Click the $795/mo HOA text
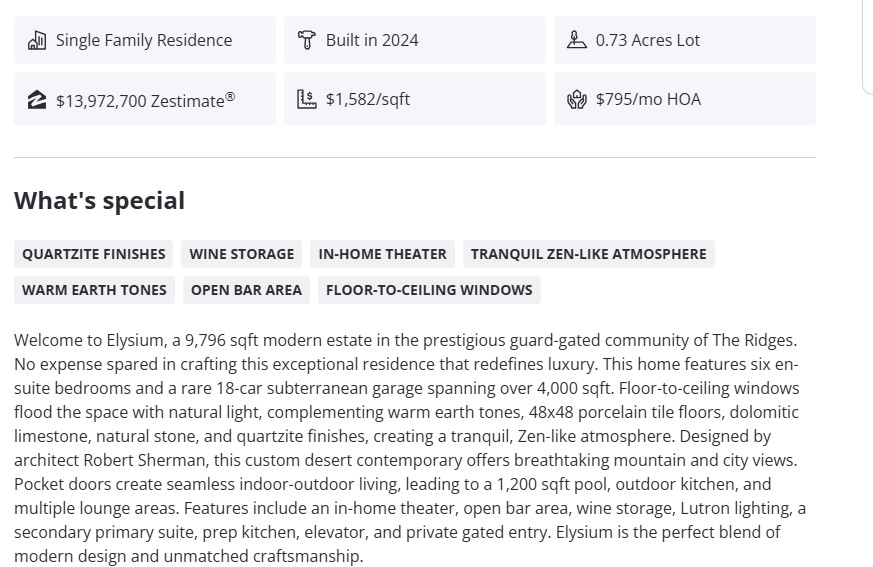 [x=648, y=100]
